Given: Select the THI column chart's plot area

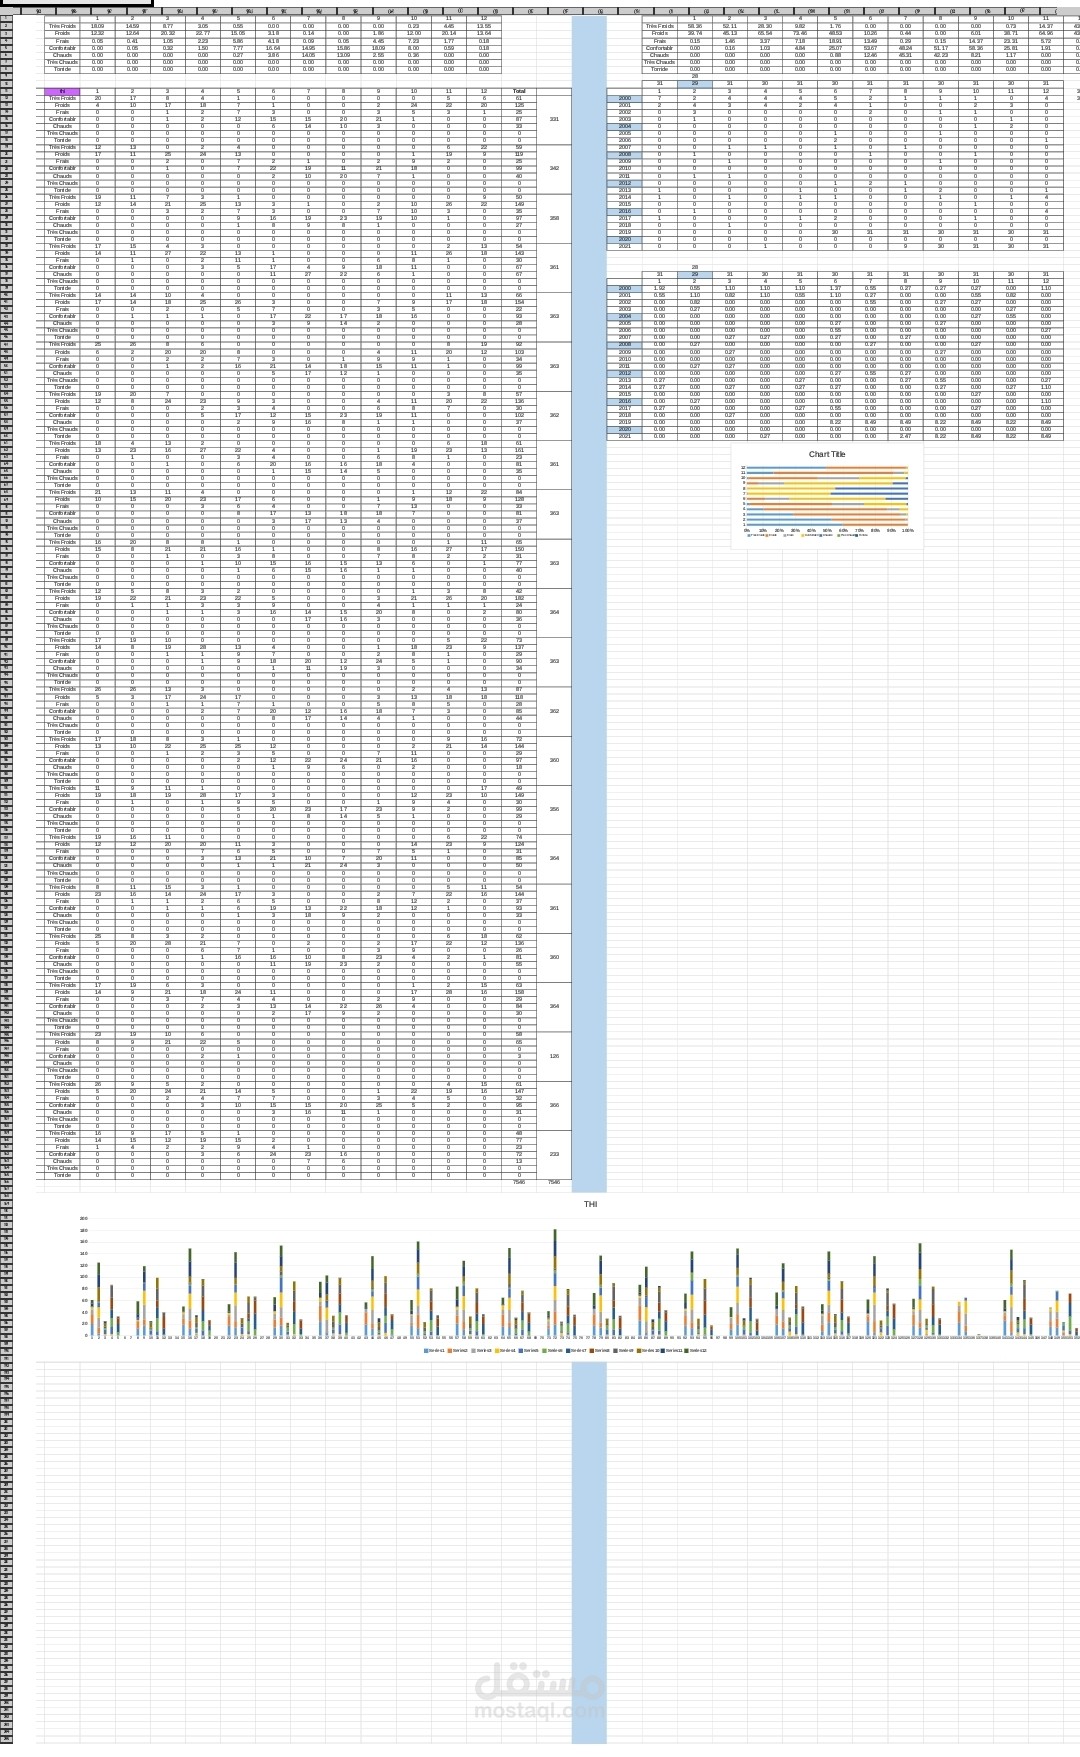Looking at the screenshot, I should point(585,1278).
